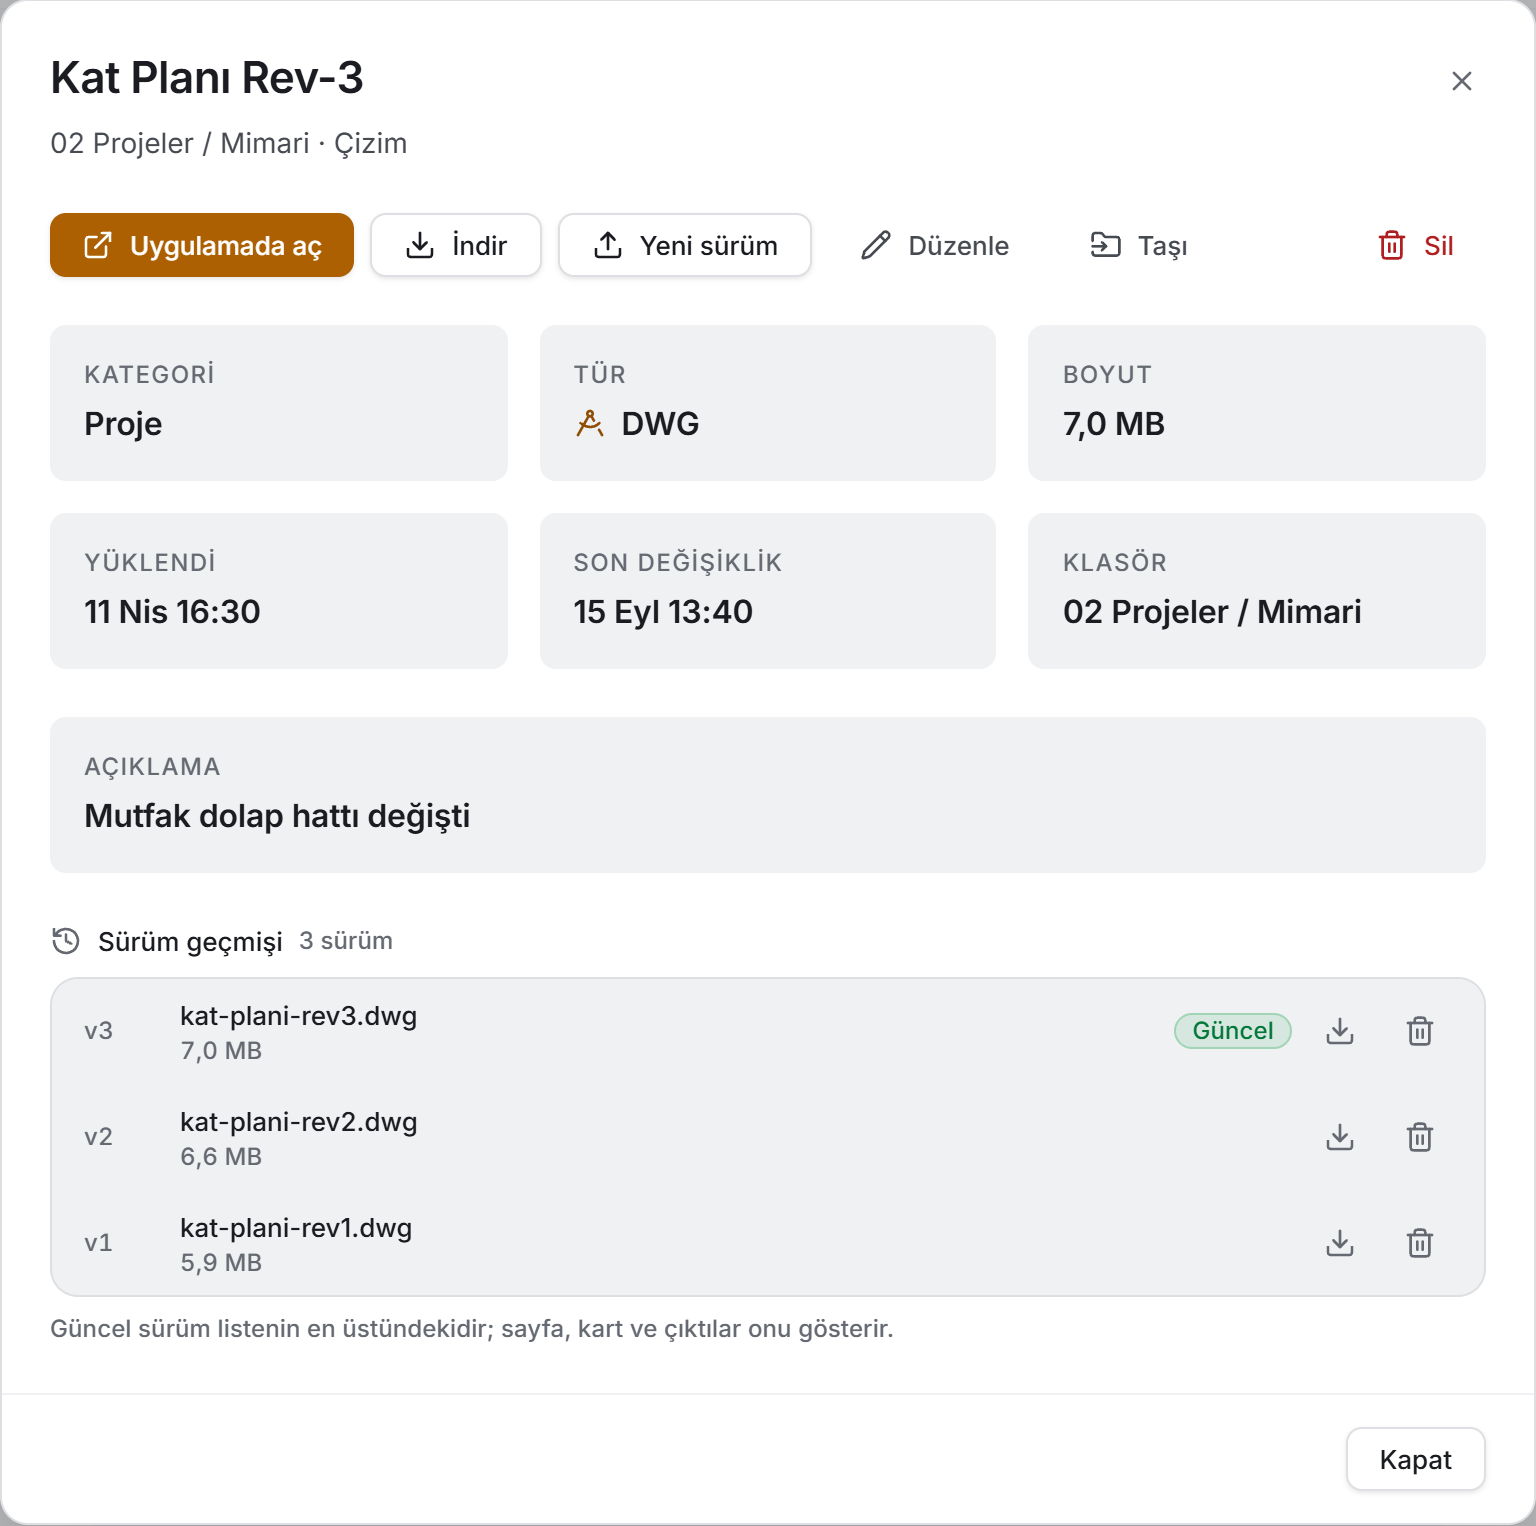Click the DWG compass type icon

[590, 424]
